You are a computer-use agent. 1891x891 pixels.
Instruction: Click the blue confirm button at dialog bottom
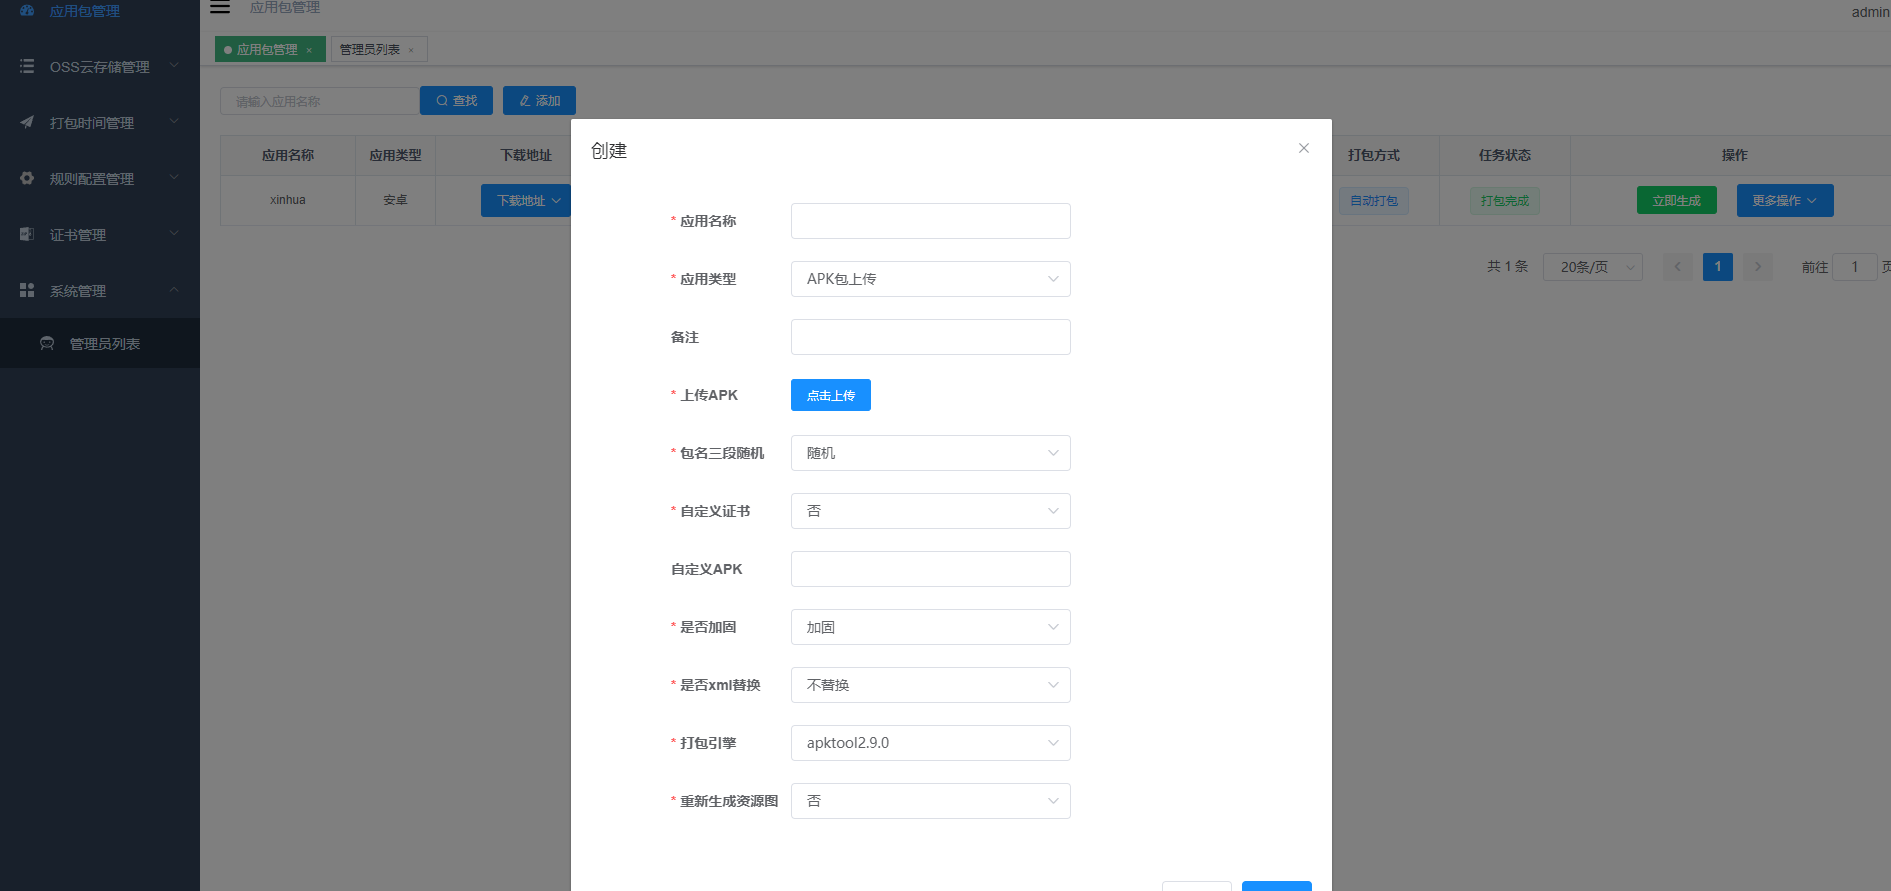pos(1277,886)
